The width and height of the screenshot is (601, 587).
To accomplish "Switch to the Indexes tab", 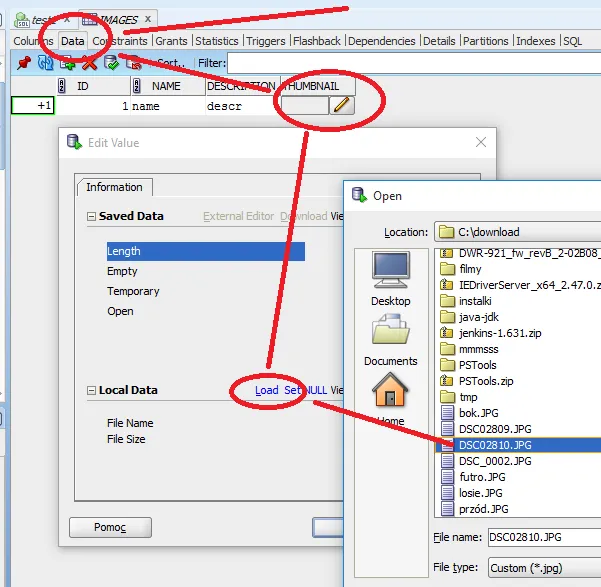I will tap(535, 41).
